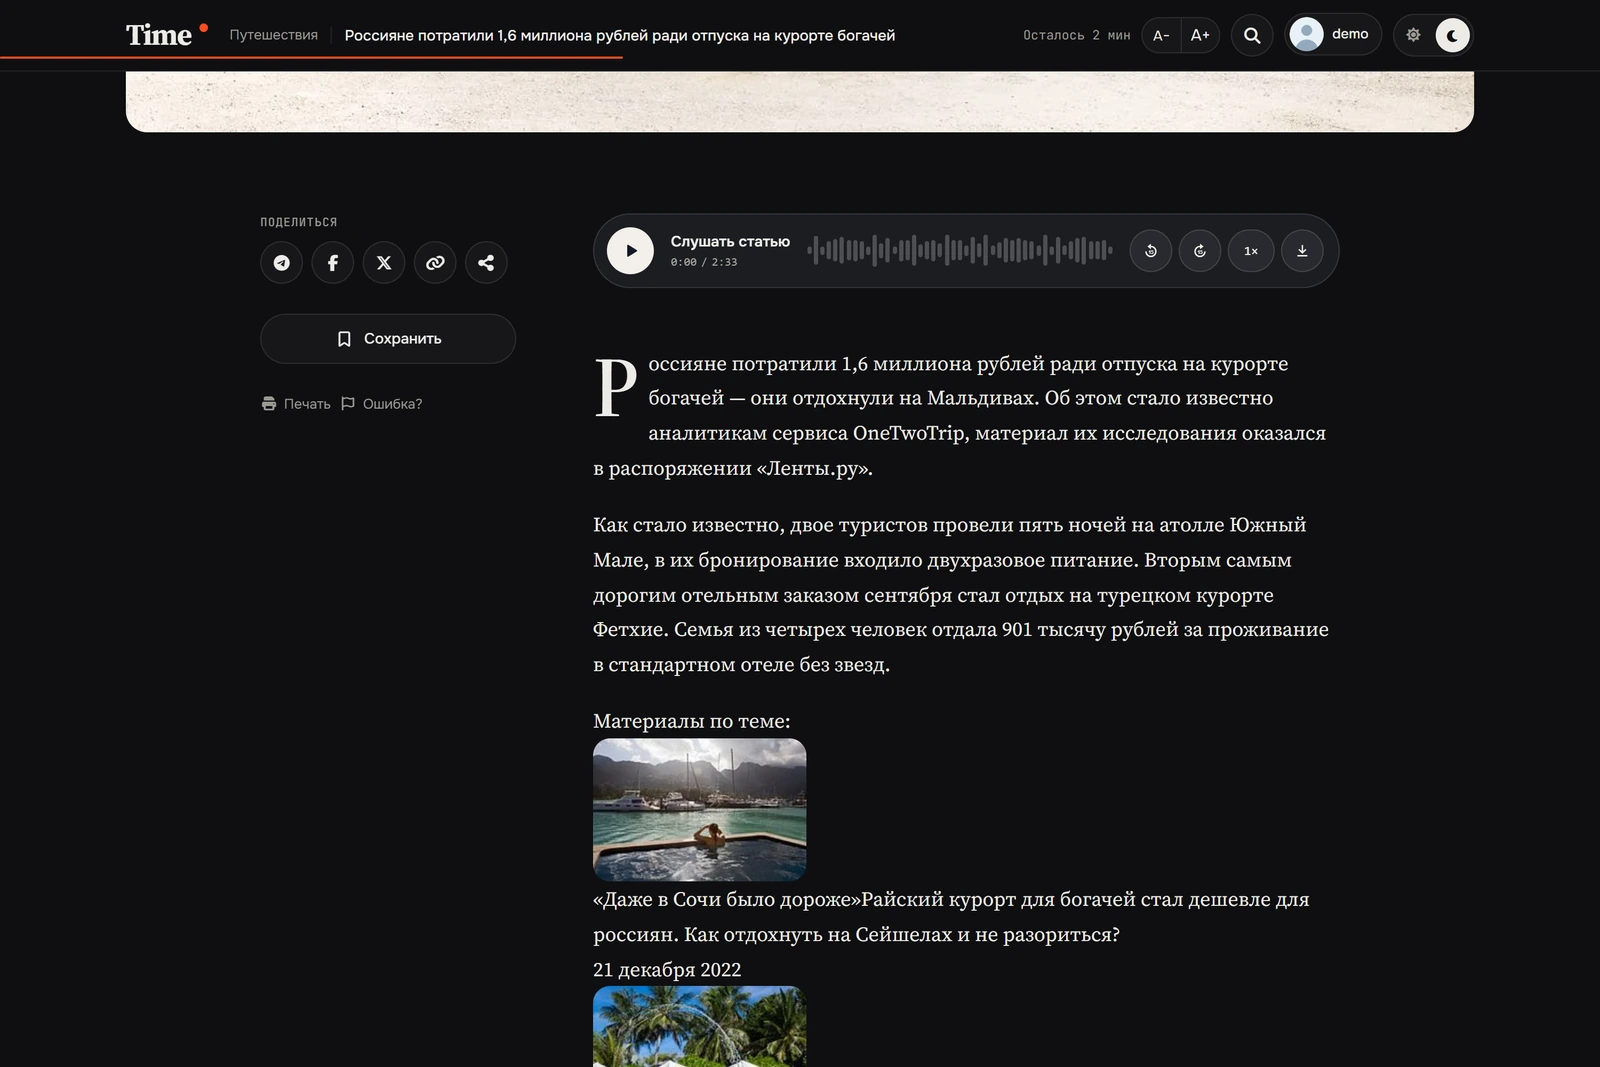Open second related palm trees thumbnail
This screenshot has height=1067, width=1600.
pos(700,1026)
